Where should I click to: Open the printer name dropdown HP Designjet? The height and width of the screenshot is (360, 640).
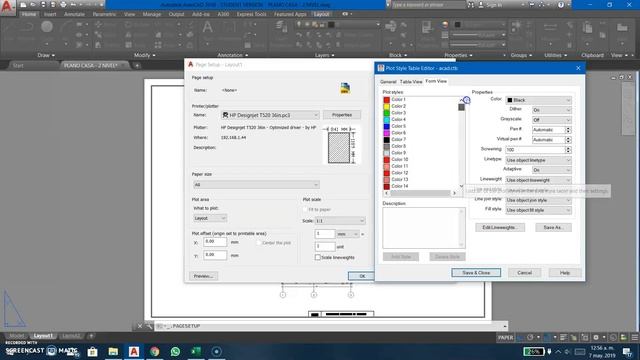[270, 116]
